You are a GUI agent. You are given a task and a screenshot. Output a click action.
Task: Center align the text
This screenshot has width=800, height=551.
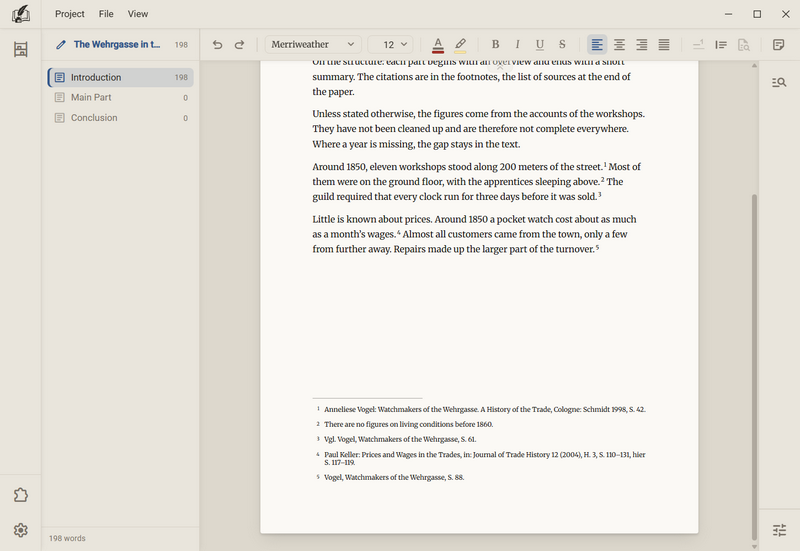[x=619, y=44]
